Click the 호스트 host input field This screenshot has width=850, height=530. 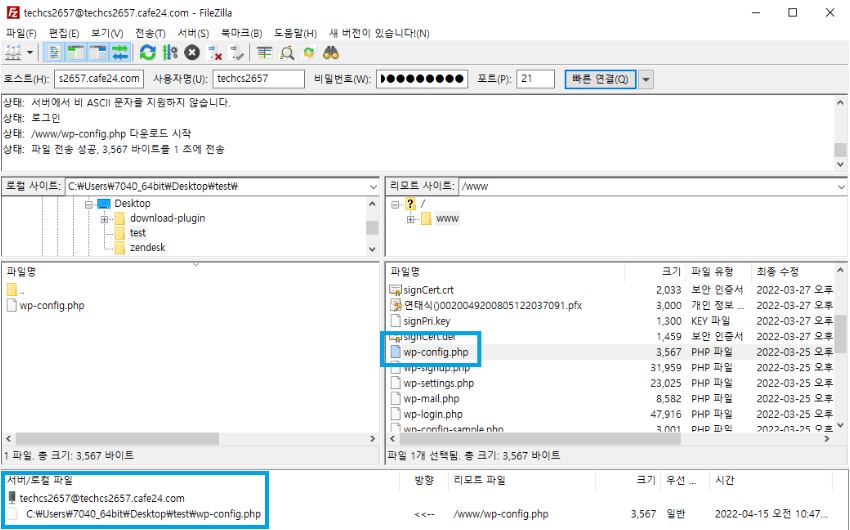99,79
